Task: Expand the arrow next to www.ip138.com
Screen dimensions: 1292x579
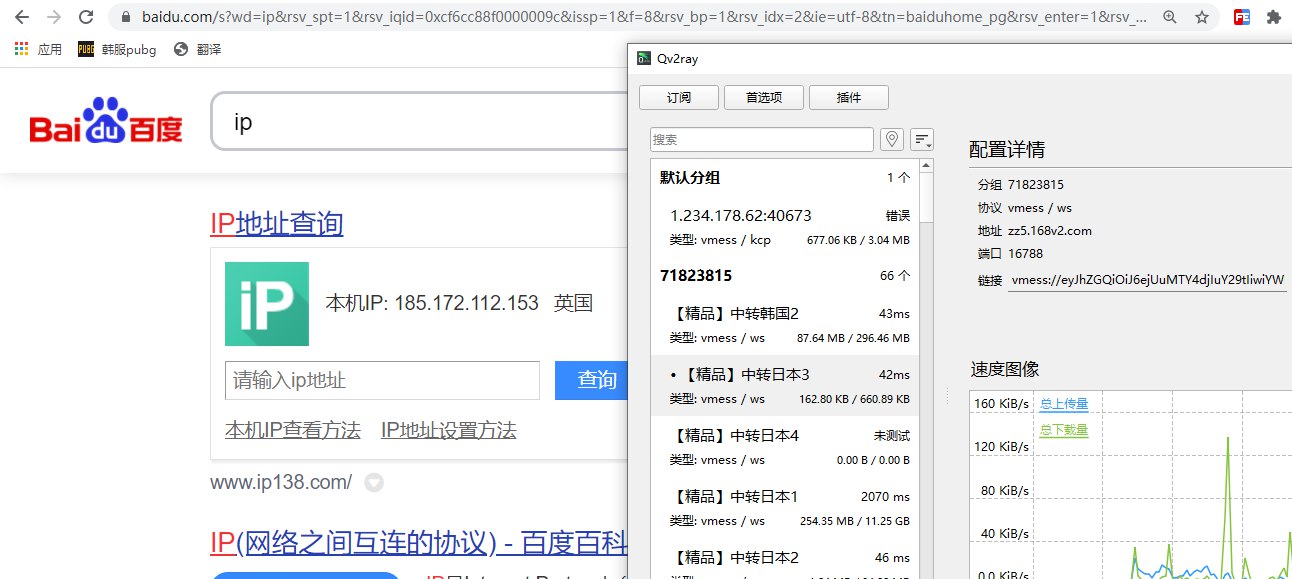Action: pyautogui.click(x=374, y=483)
